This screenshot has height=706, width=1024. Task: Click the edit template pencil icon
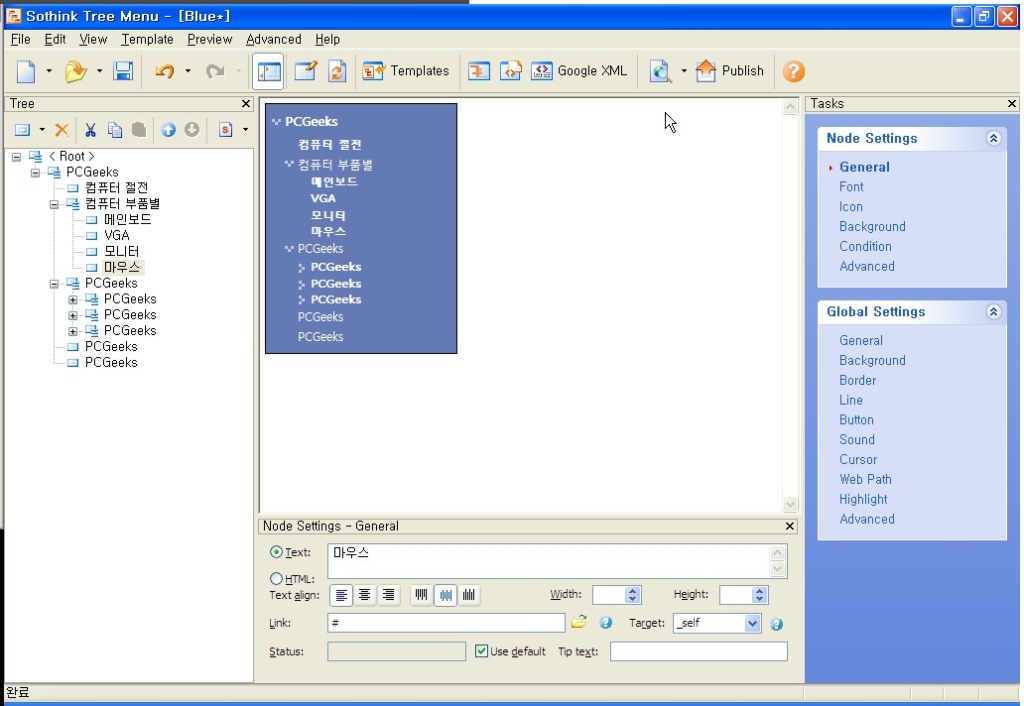click(306, 71)
